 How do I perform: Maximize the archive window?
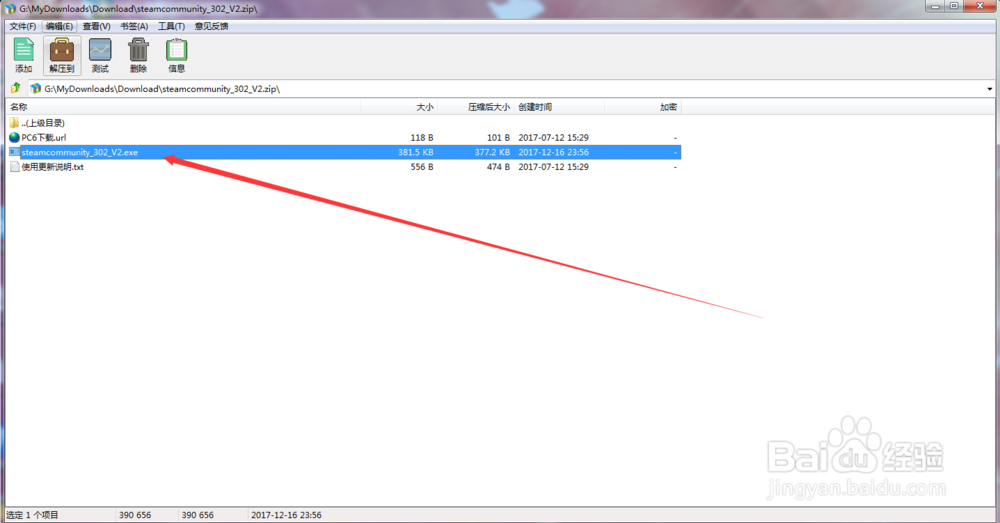(x=954, y=6)
